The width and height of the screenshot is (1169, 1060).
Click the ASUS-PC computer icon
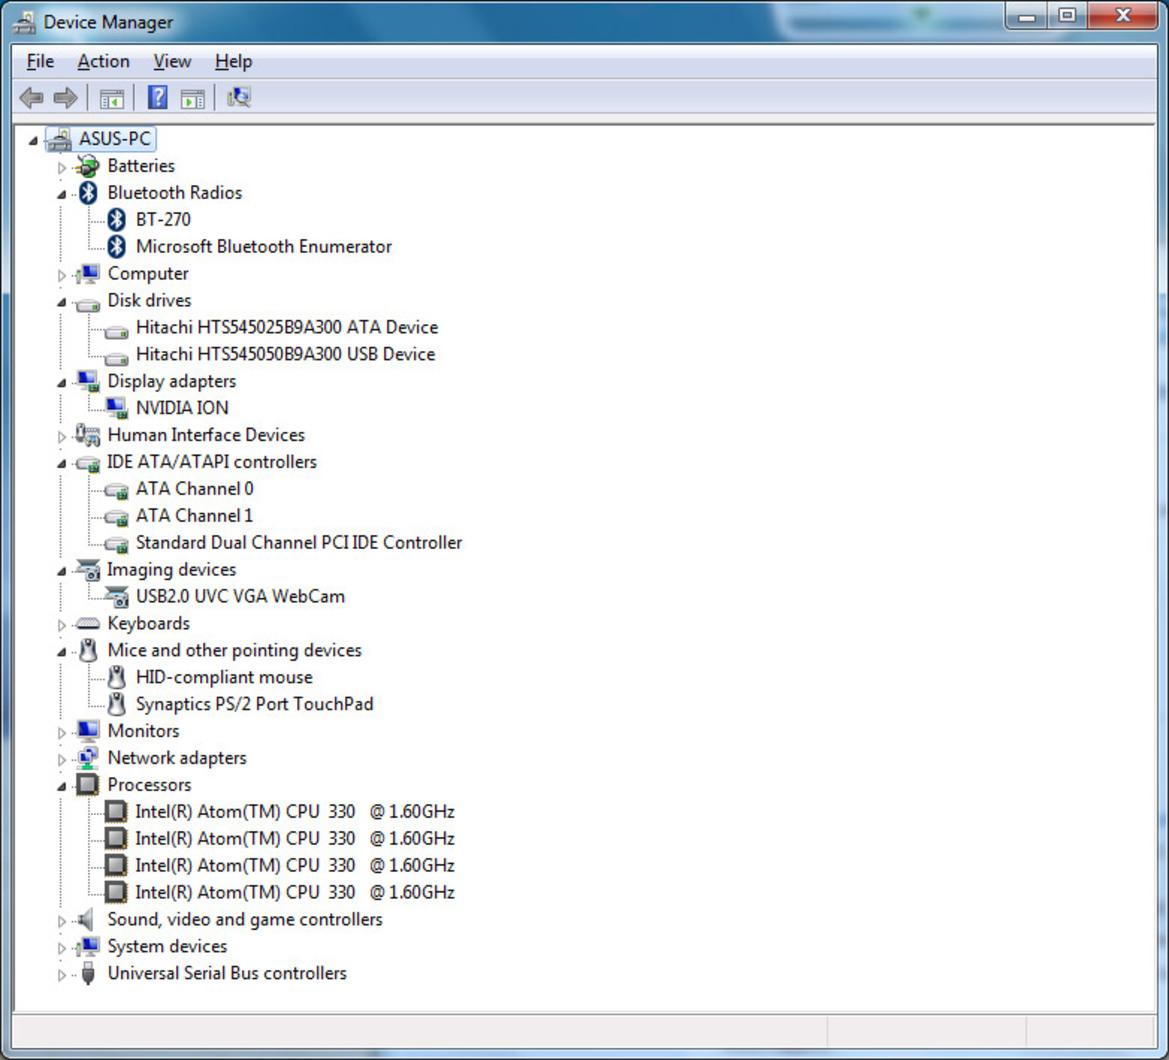[60, 139]
